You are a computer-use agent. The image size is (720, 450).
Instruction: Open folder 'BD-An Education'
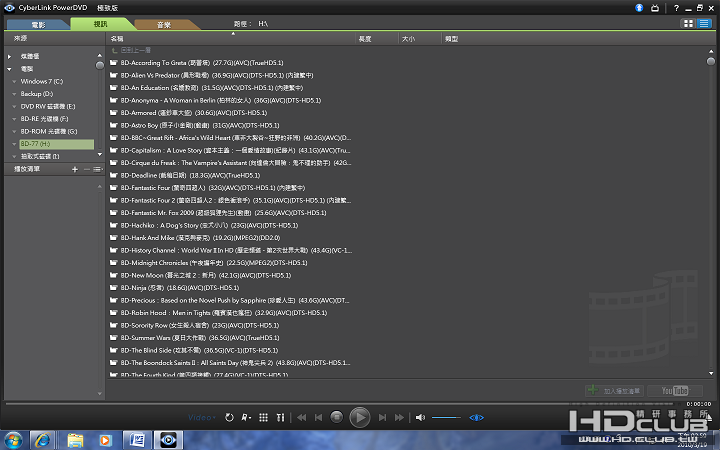[212, 88]
